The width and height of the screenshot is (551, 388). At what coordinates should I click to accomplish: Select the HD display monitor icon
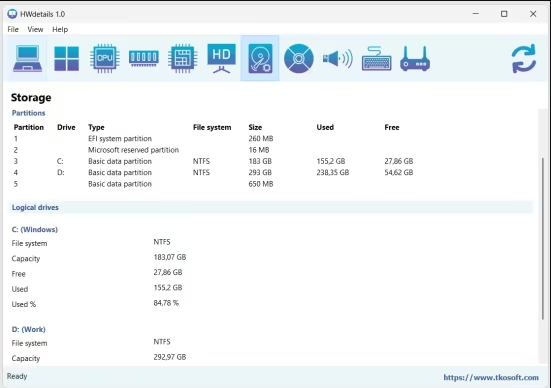[x=221, y=58]
